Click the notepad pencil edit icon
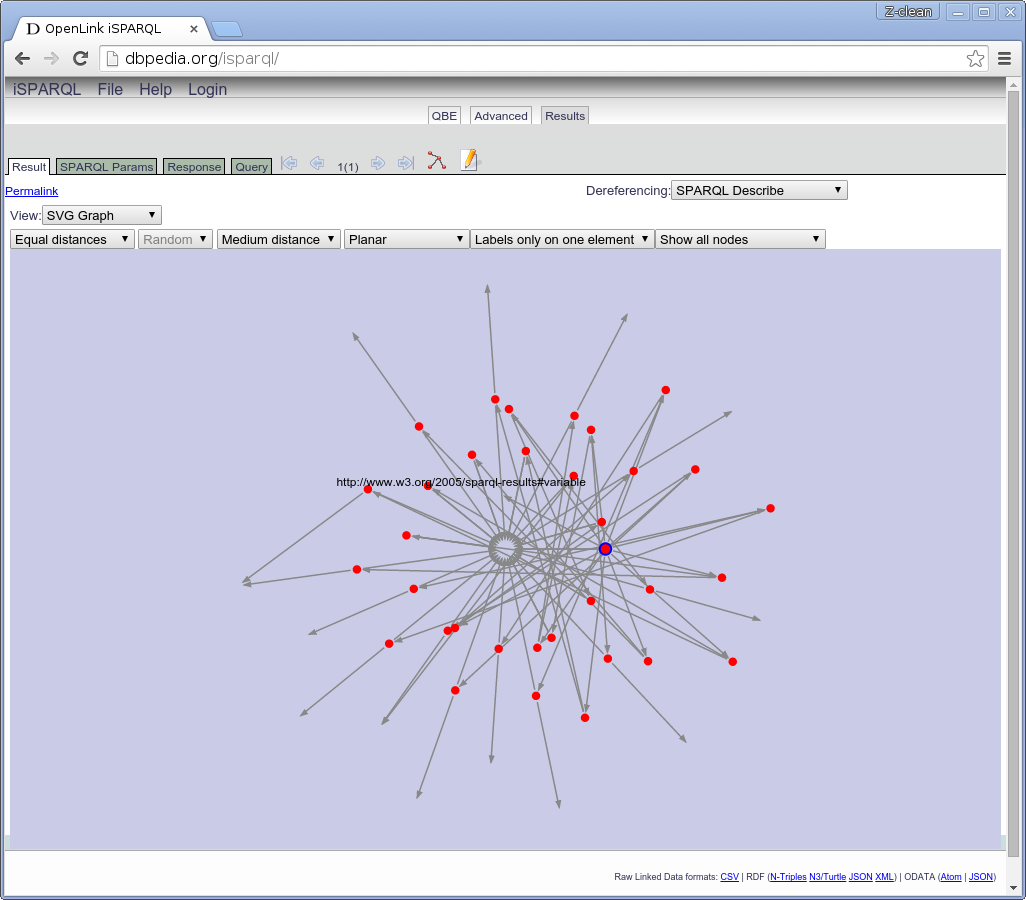 (x=469, y=160)
